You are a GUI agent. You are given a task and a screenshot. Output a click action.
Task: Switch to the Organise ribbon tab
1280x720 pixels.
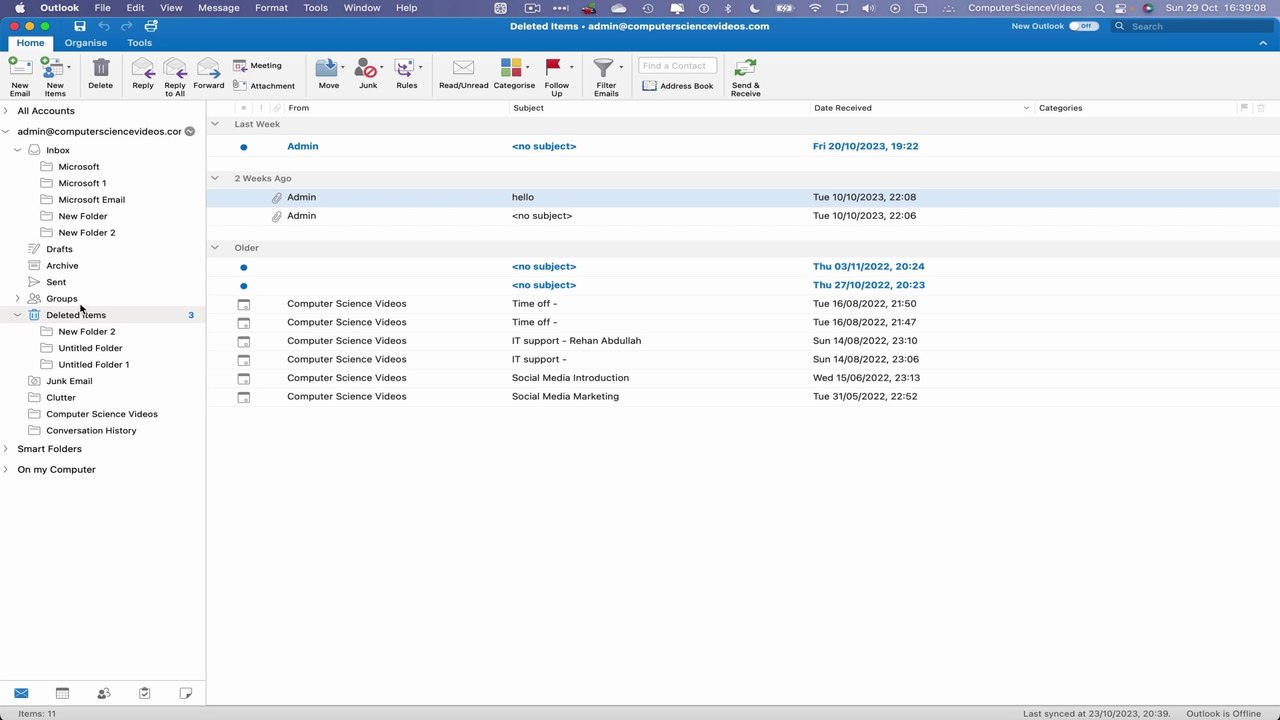(x=86, y=43)
